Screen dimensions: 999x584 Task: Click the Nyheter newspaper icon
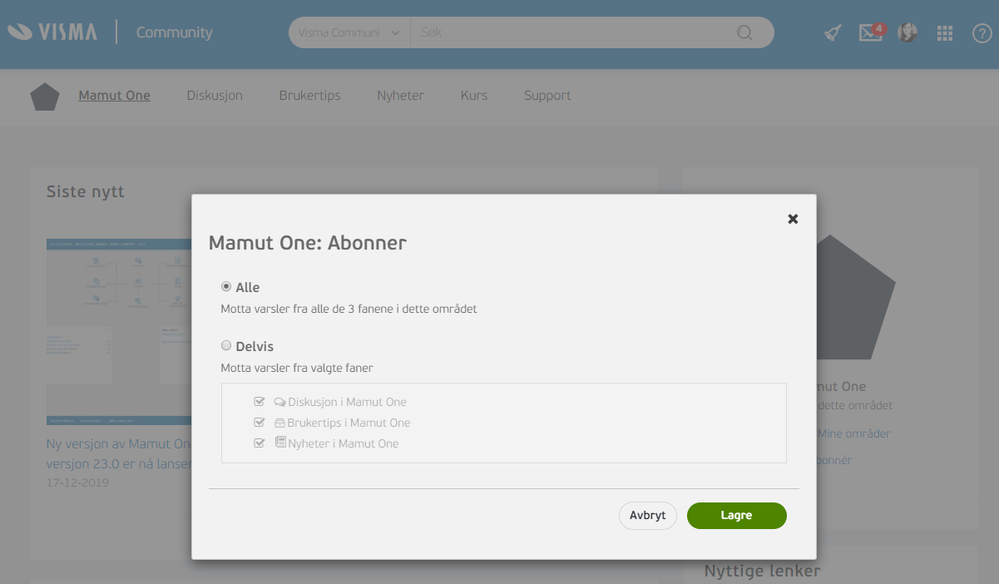click(280, 442)
